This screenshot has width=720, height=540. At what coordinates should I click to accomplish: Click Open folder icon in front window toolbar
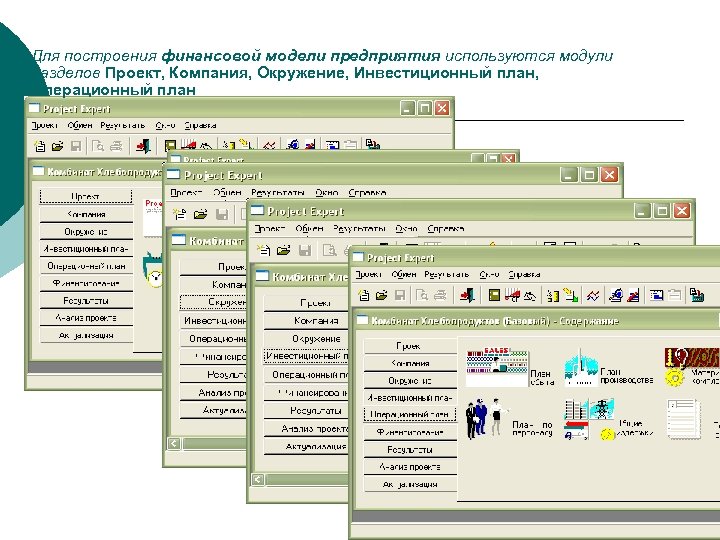[x=382, y=295]
